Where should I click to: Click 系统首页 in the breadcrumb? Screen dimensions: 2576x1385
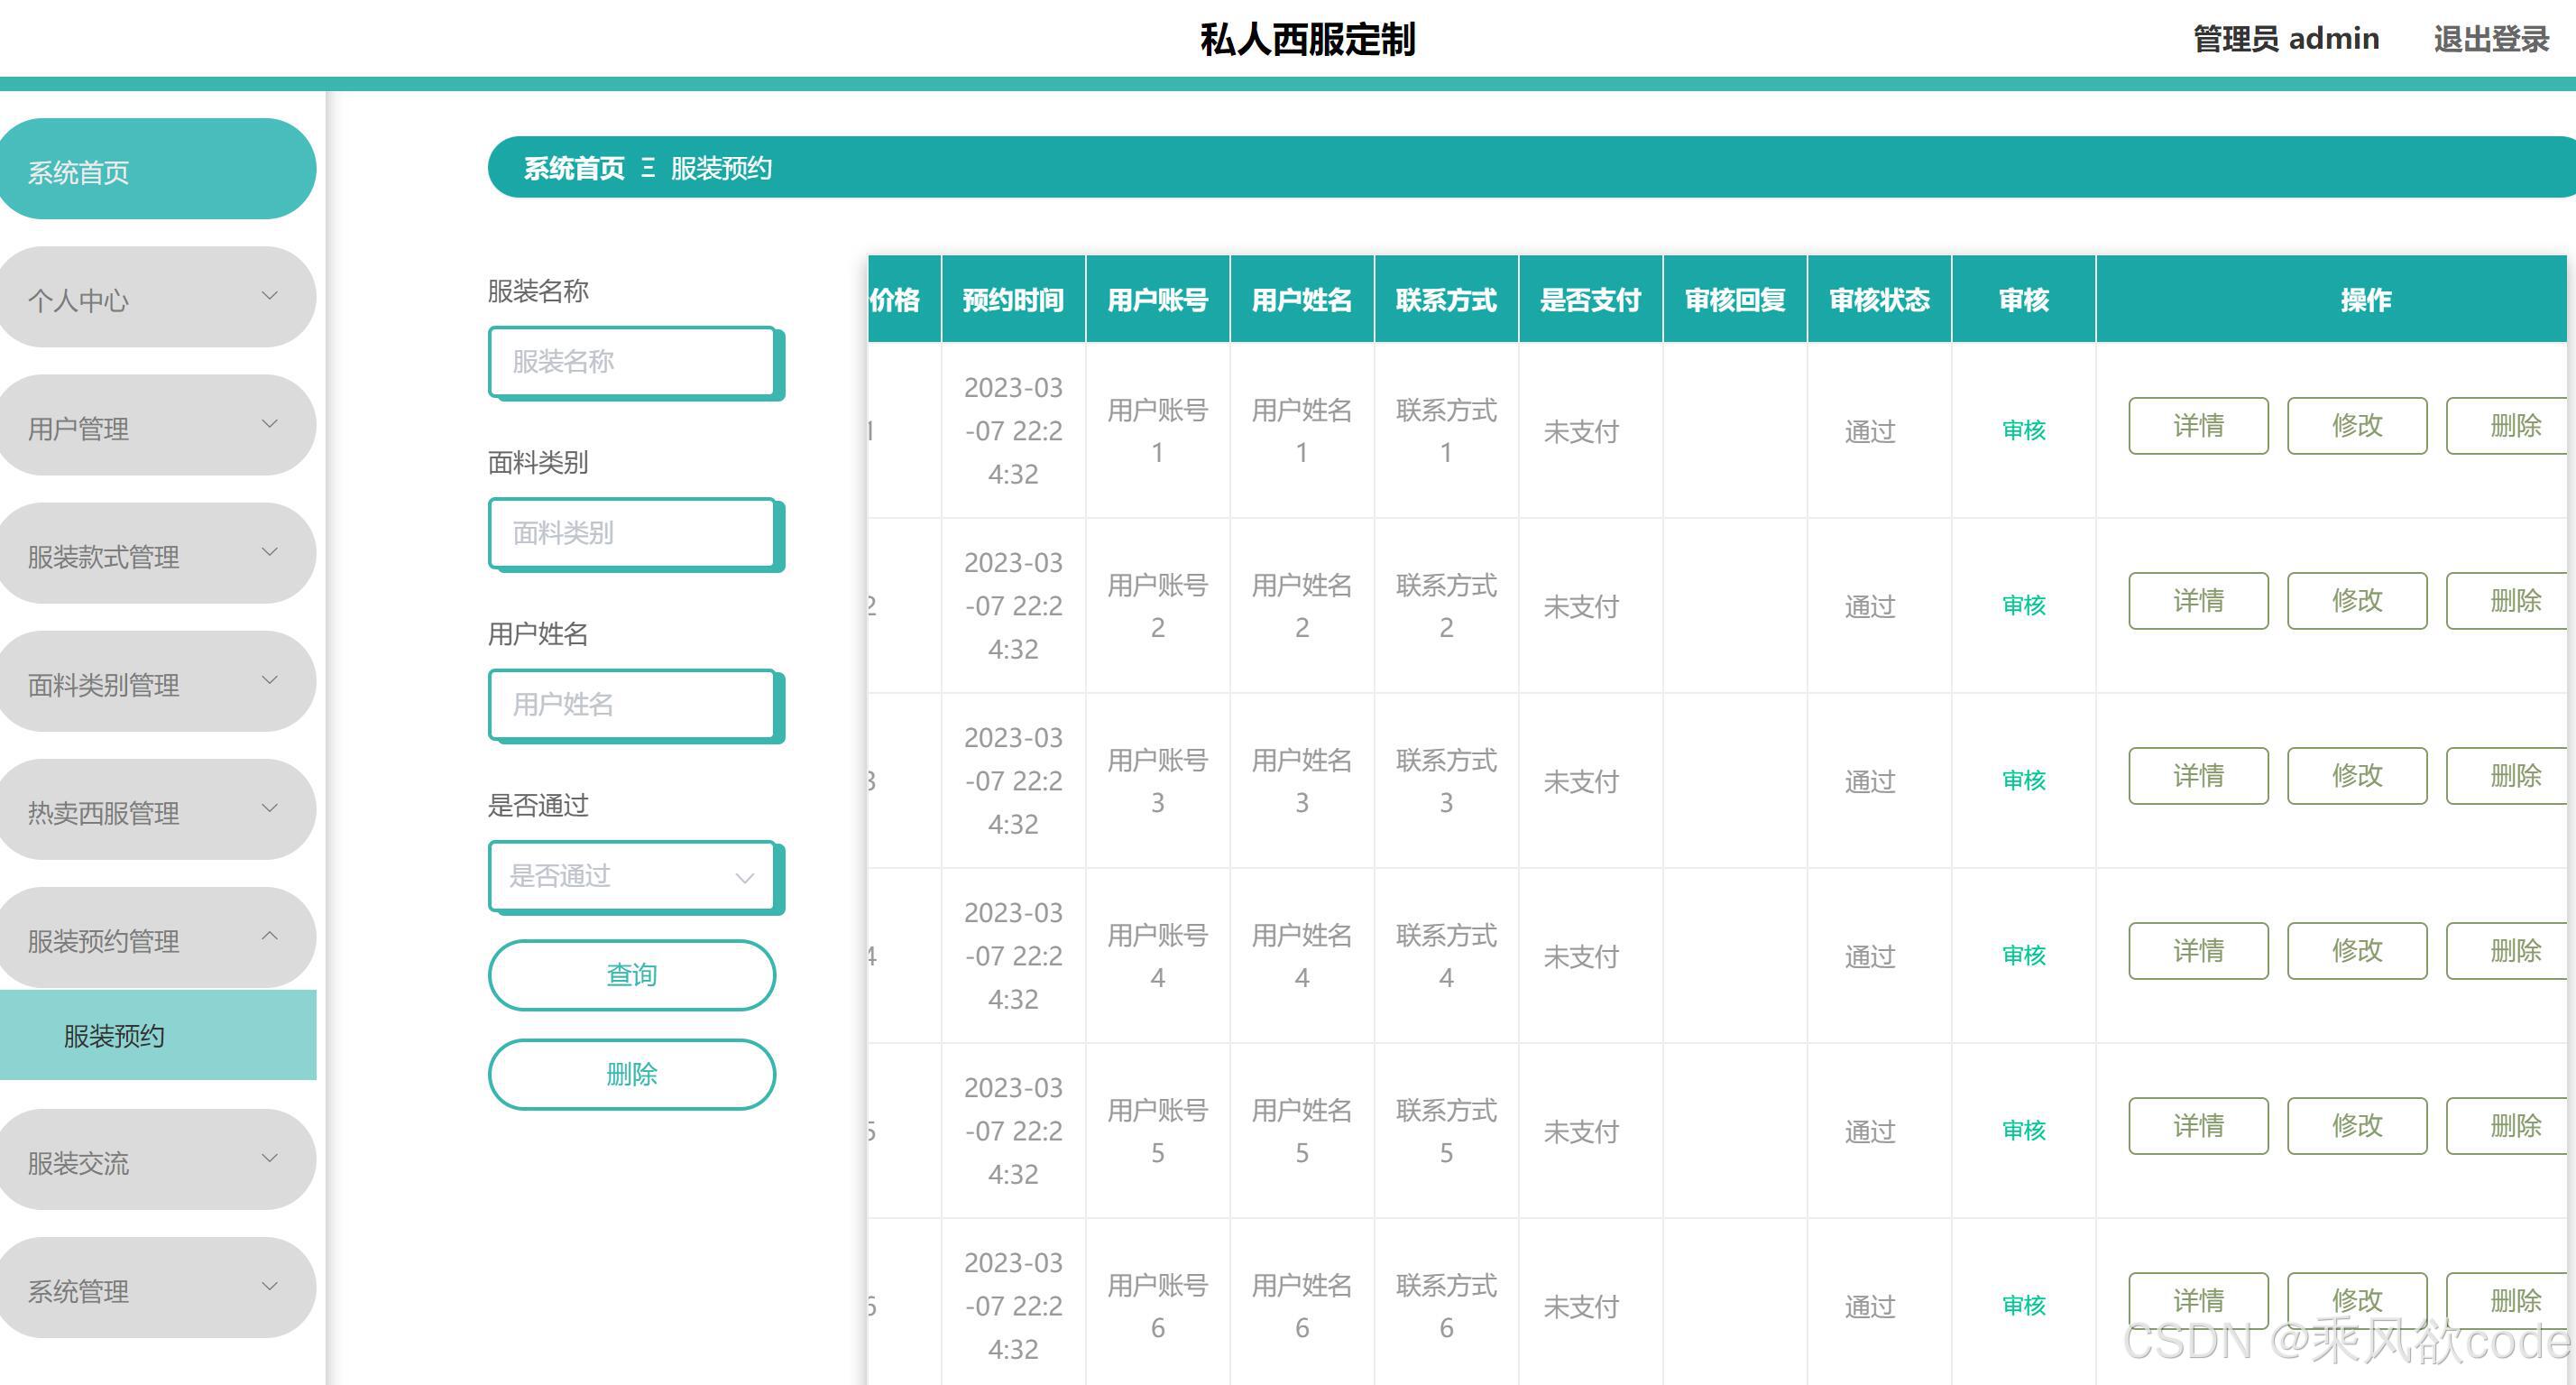point(574,168)
